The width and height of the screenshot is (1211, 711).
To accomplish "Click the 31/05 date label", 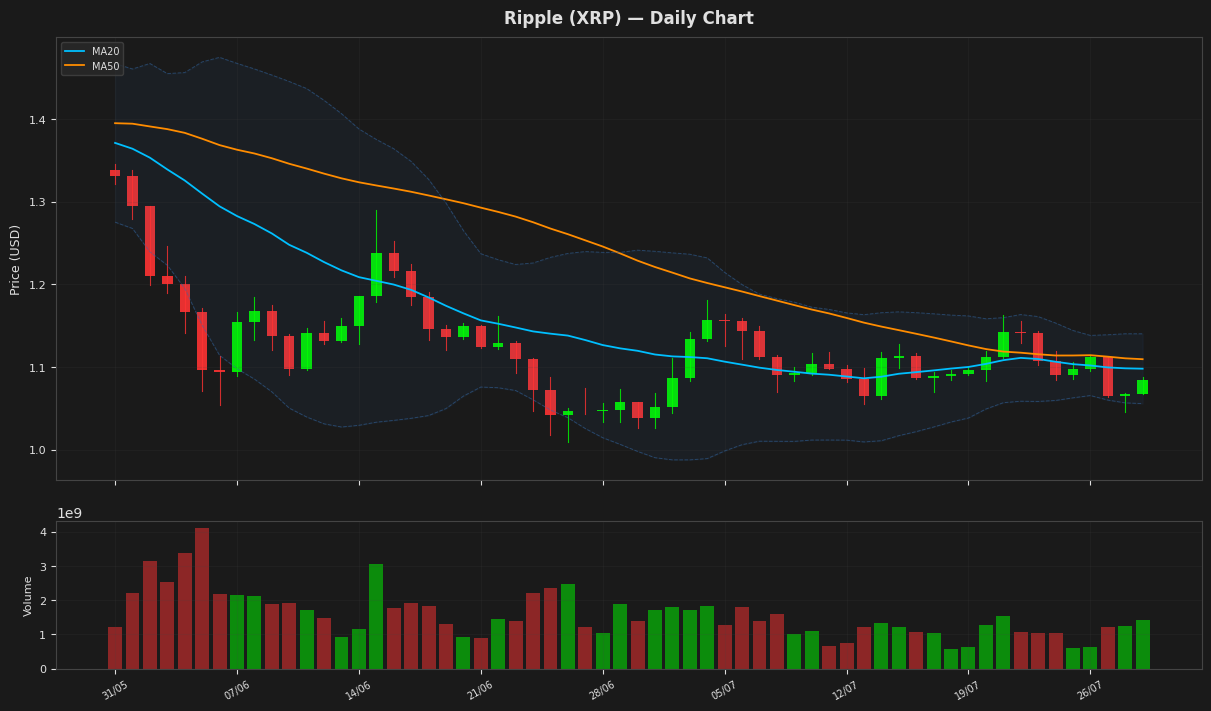I will (115, 691).
